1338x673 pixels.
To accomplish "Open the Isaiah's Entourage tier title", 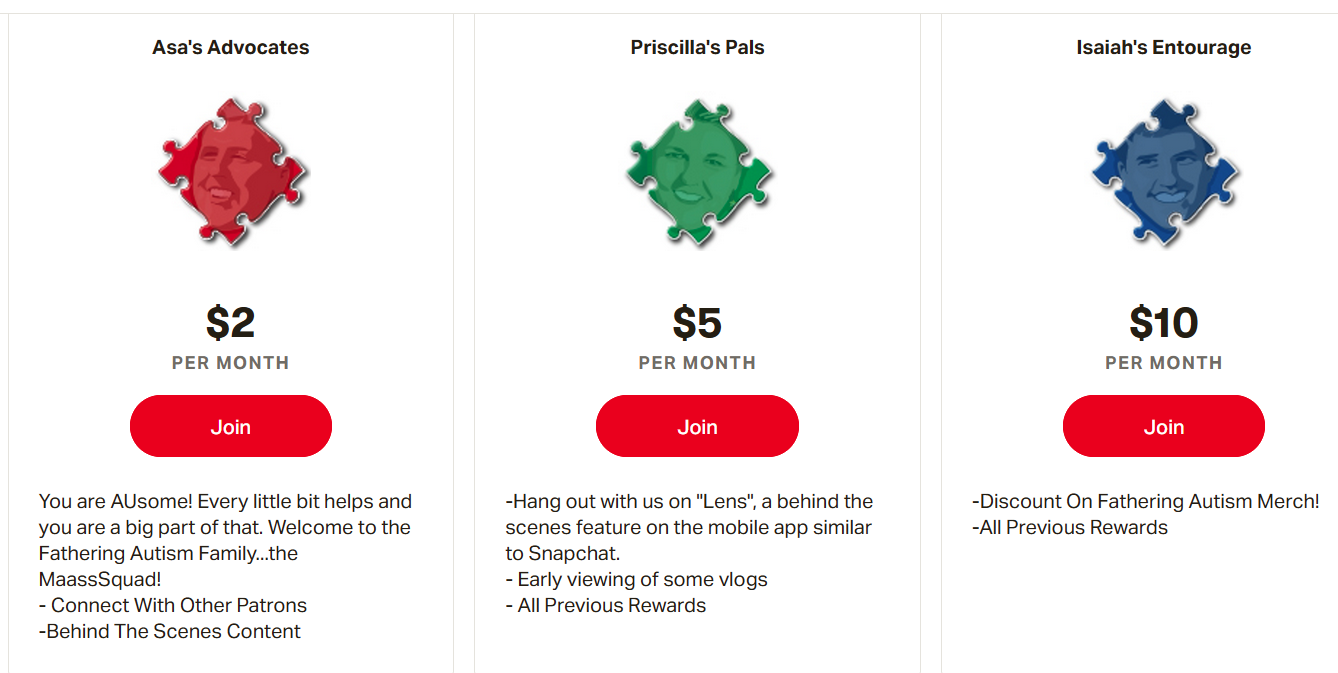I will tap(1164, 47).
